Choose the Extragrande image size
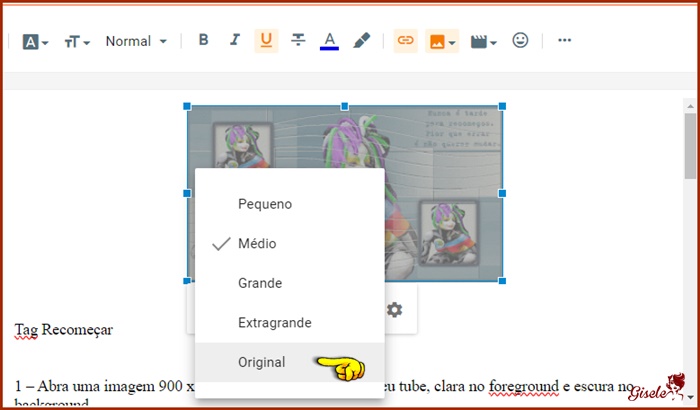700x410 pixels. tap(290, 322)
